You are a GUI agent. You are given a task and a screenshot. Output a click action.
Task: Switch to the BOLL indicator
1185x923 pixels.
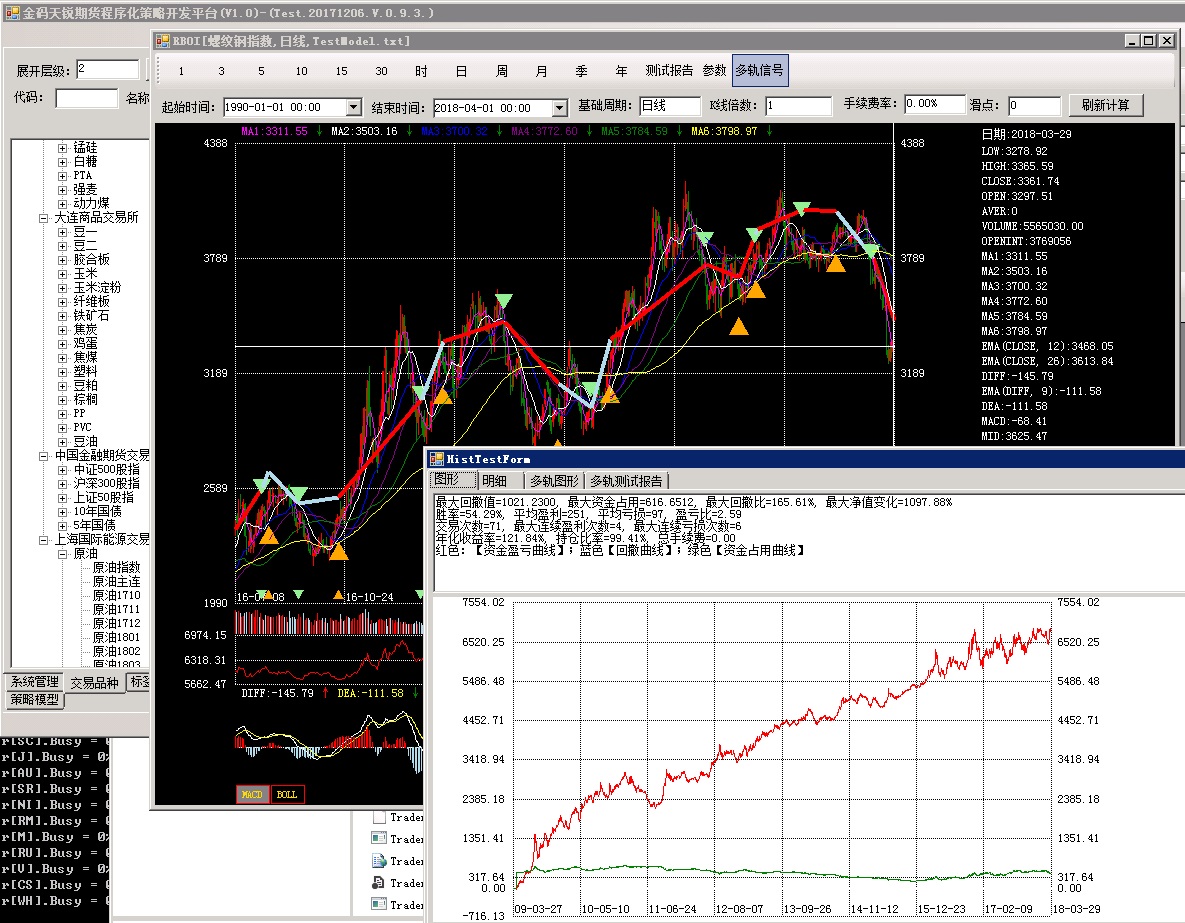tap(287, 795)
